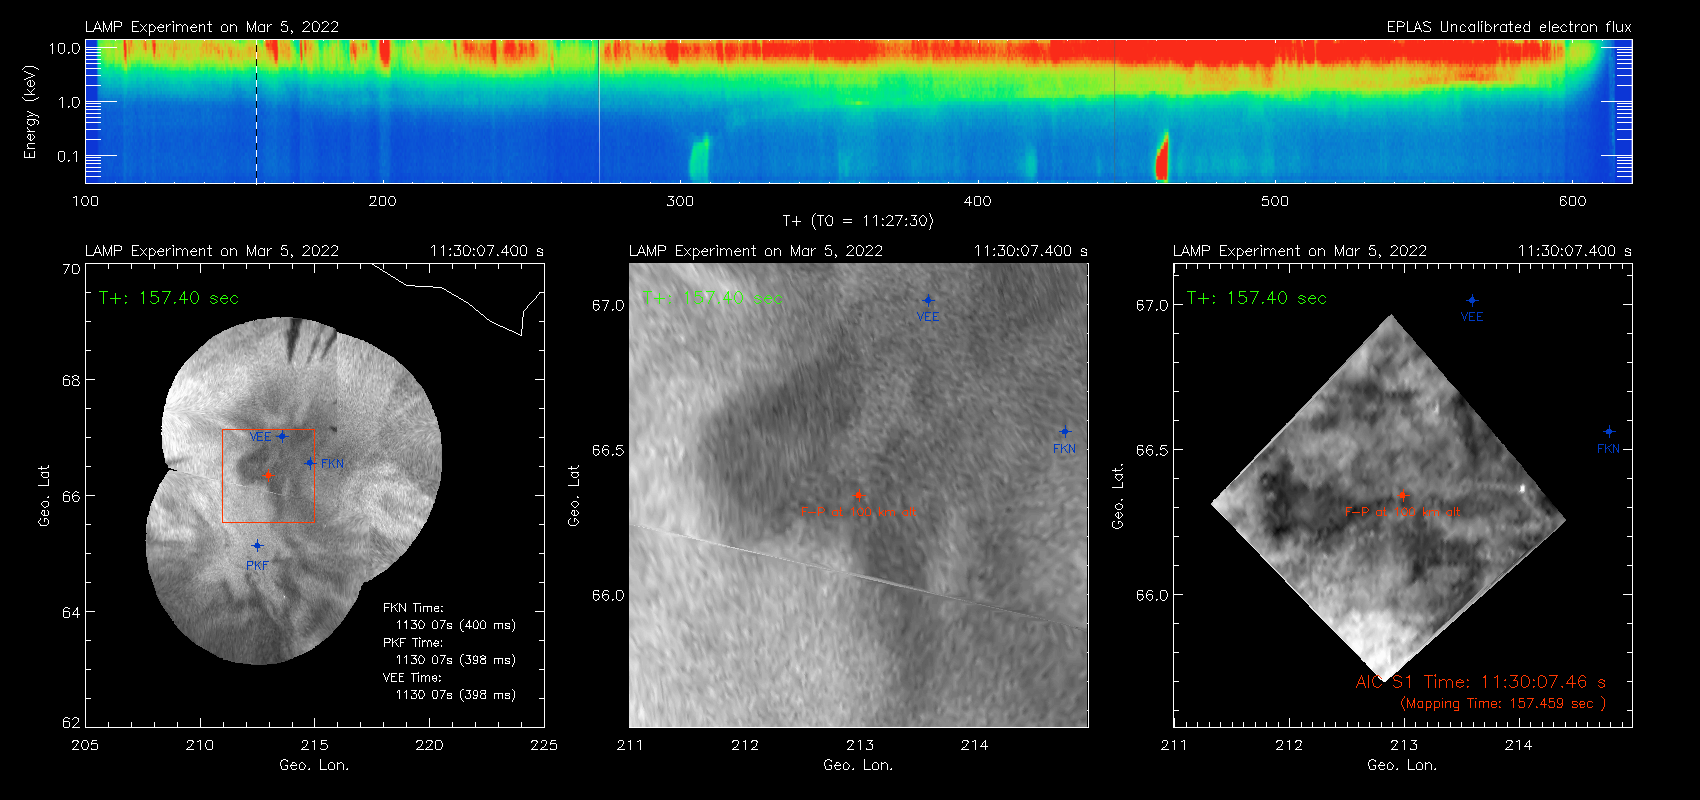Click the 0.1 energy tick label
The image size is (1700, 800).
[x=69, y=156]
